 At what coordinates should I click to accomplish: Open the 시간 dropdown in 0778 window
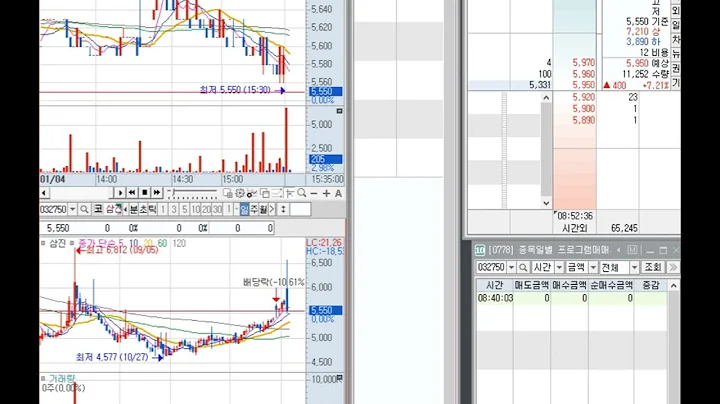point(559,267)
